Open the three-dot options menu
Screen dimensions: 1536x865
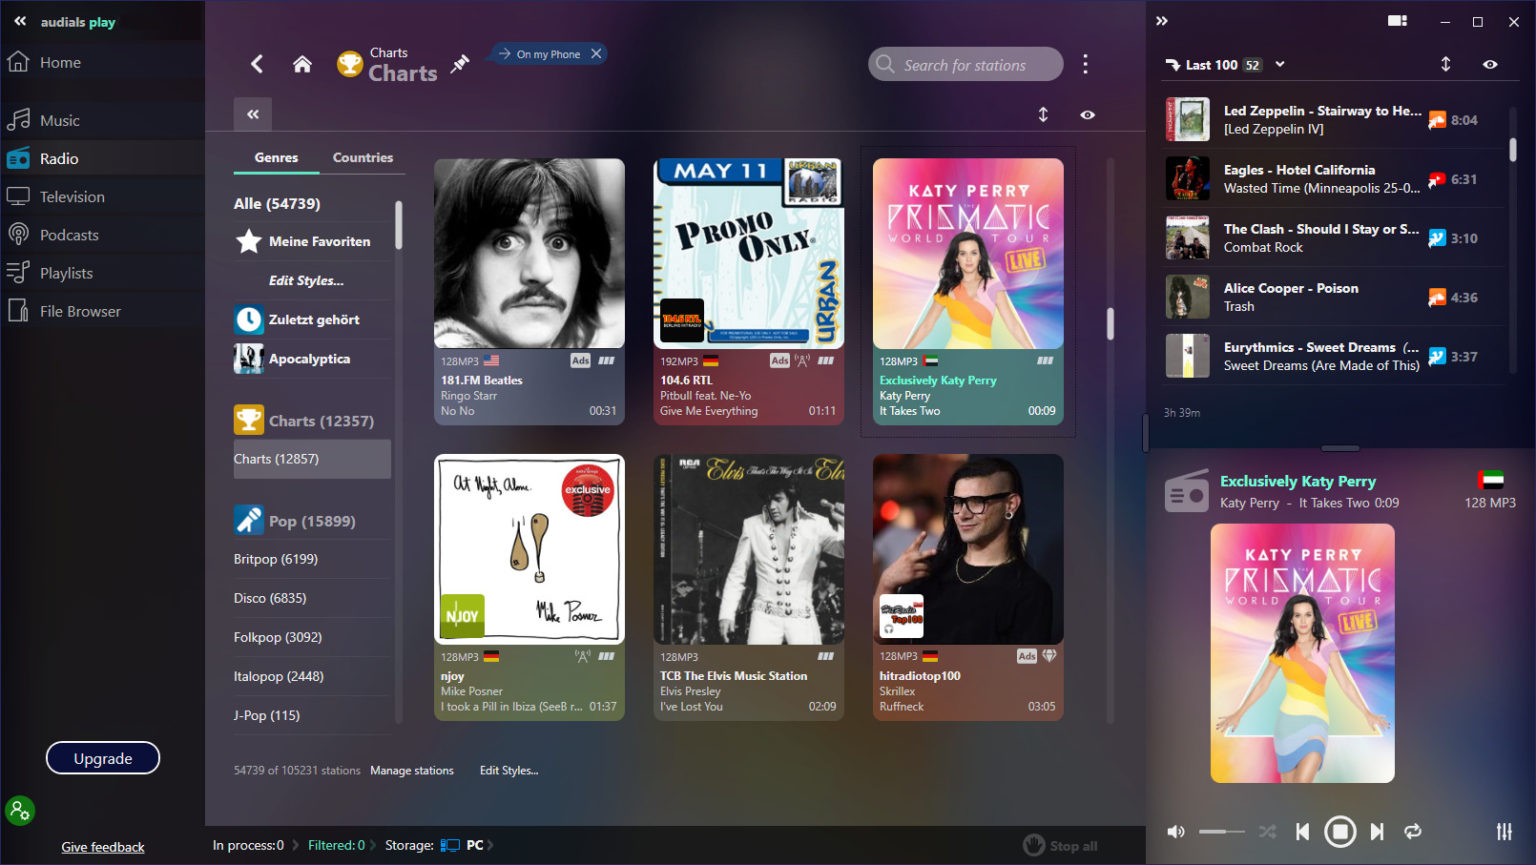click(x=1085, y=63)
